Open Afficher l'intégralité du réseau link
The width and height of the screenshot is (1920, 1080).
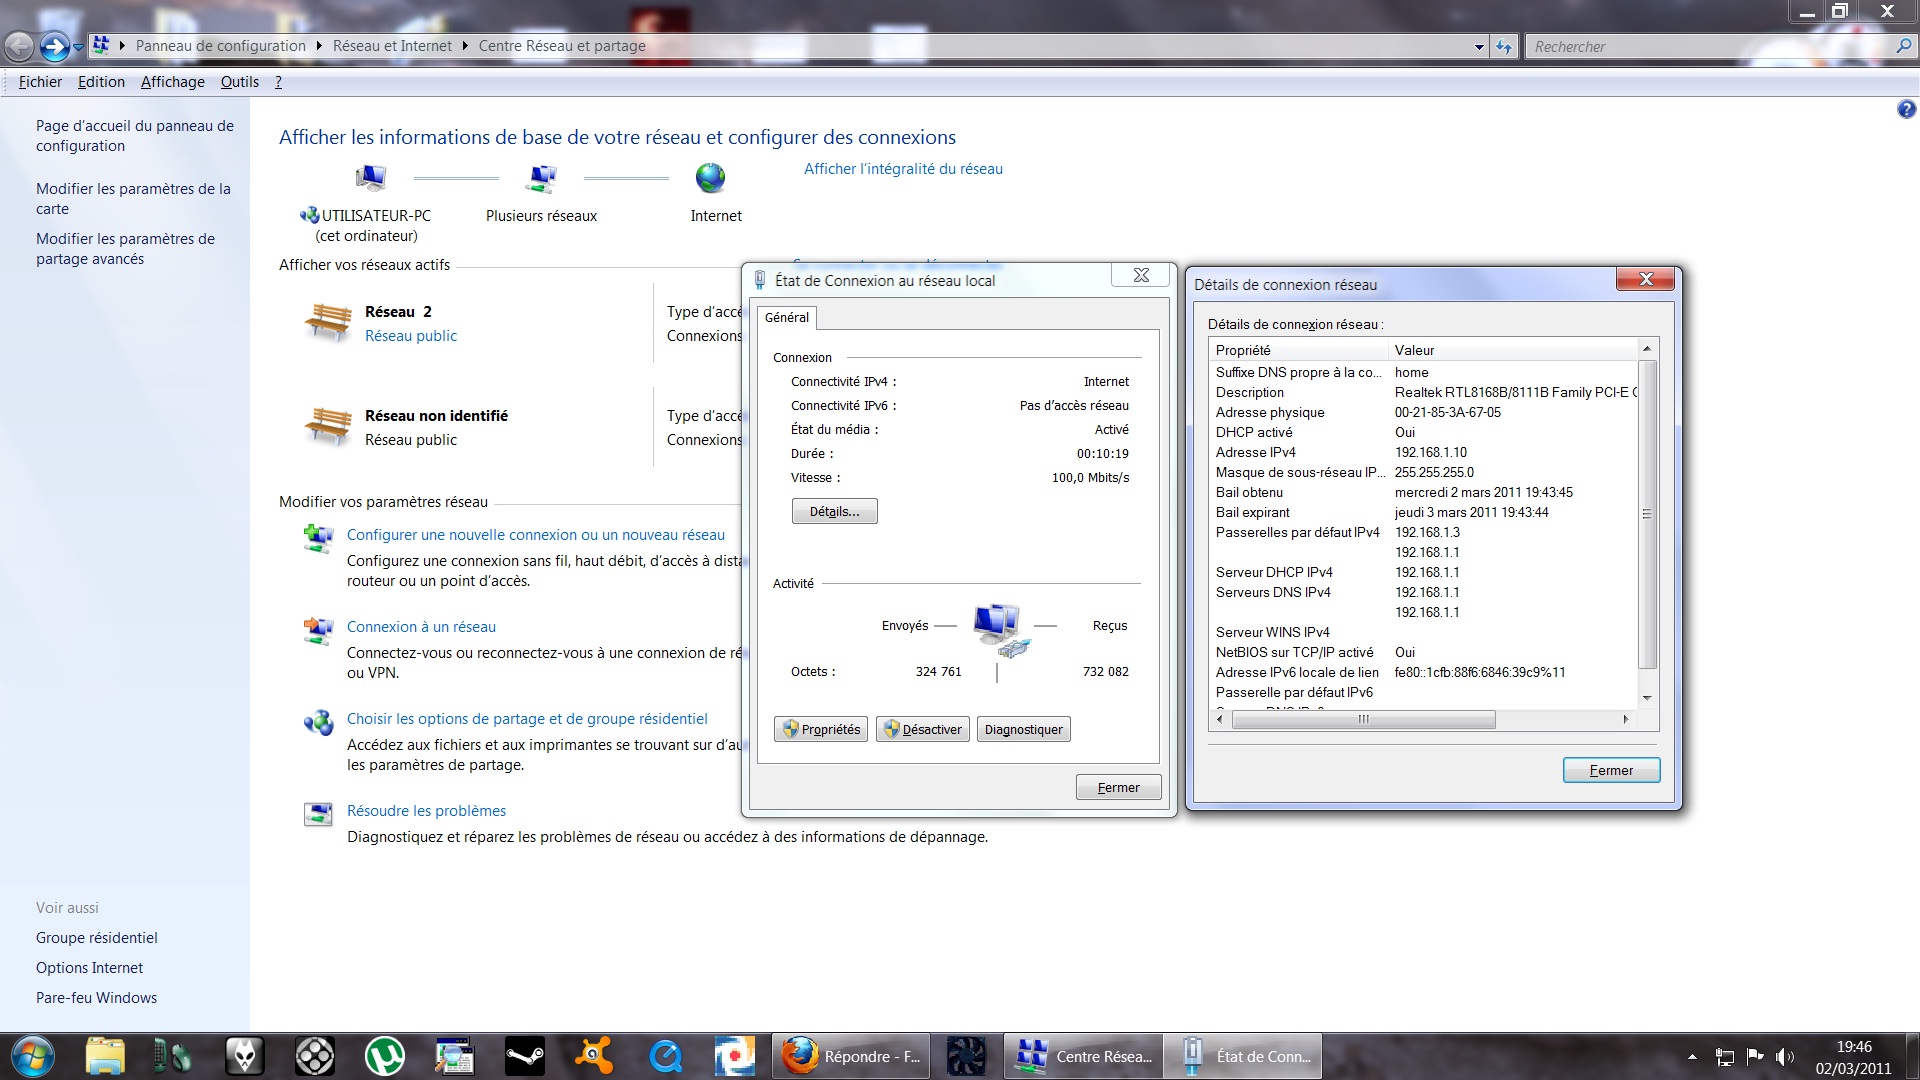[903, 169]
